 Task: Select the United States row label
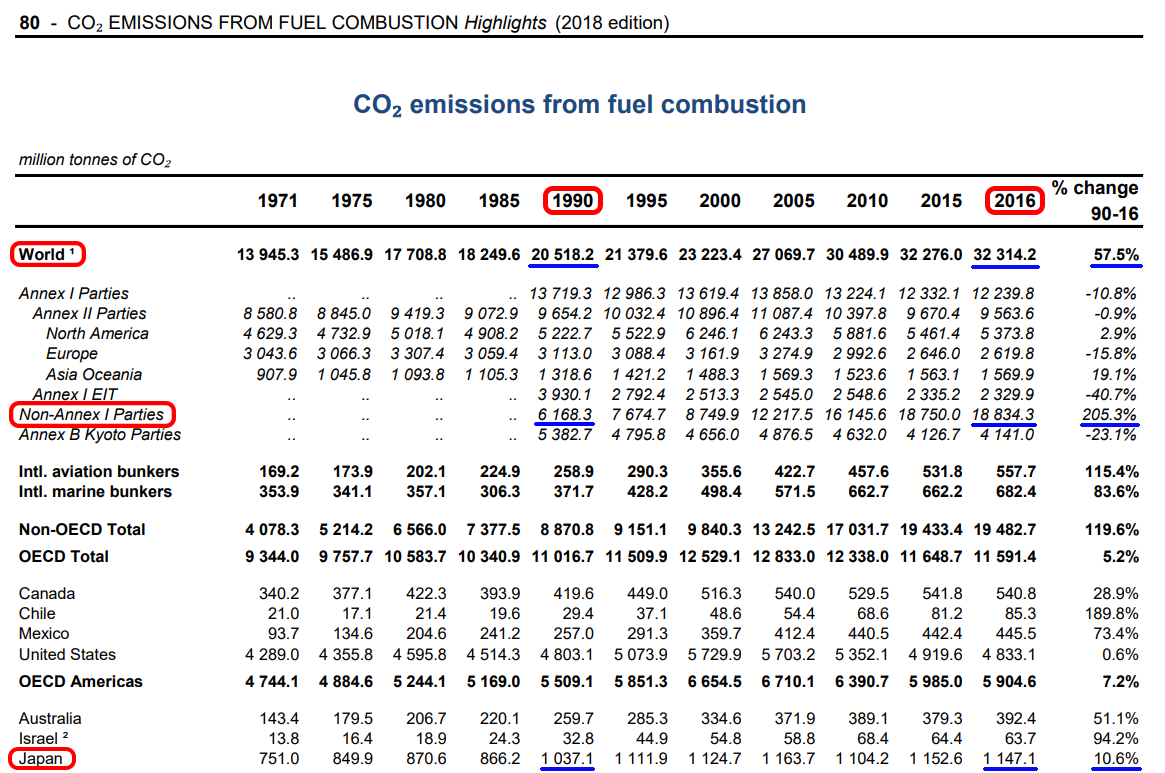click(67, 654)
